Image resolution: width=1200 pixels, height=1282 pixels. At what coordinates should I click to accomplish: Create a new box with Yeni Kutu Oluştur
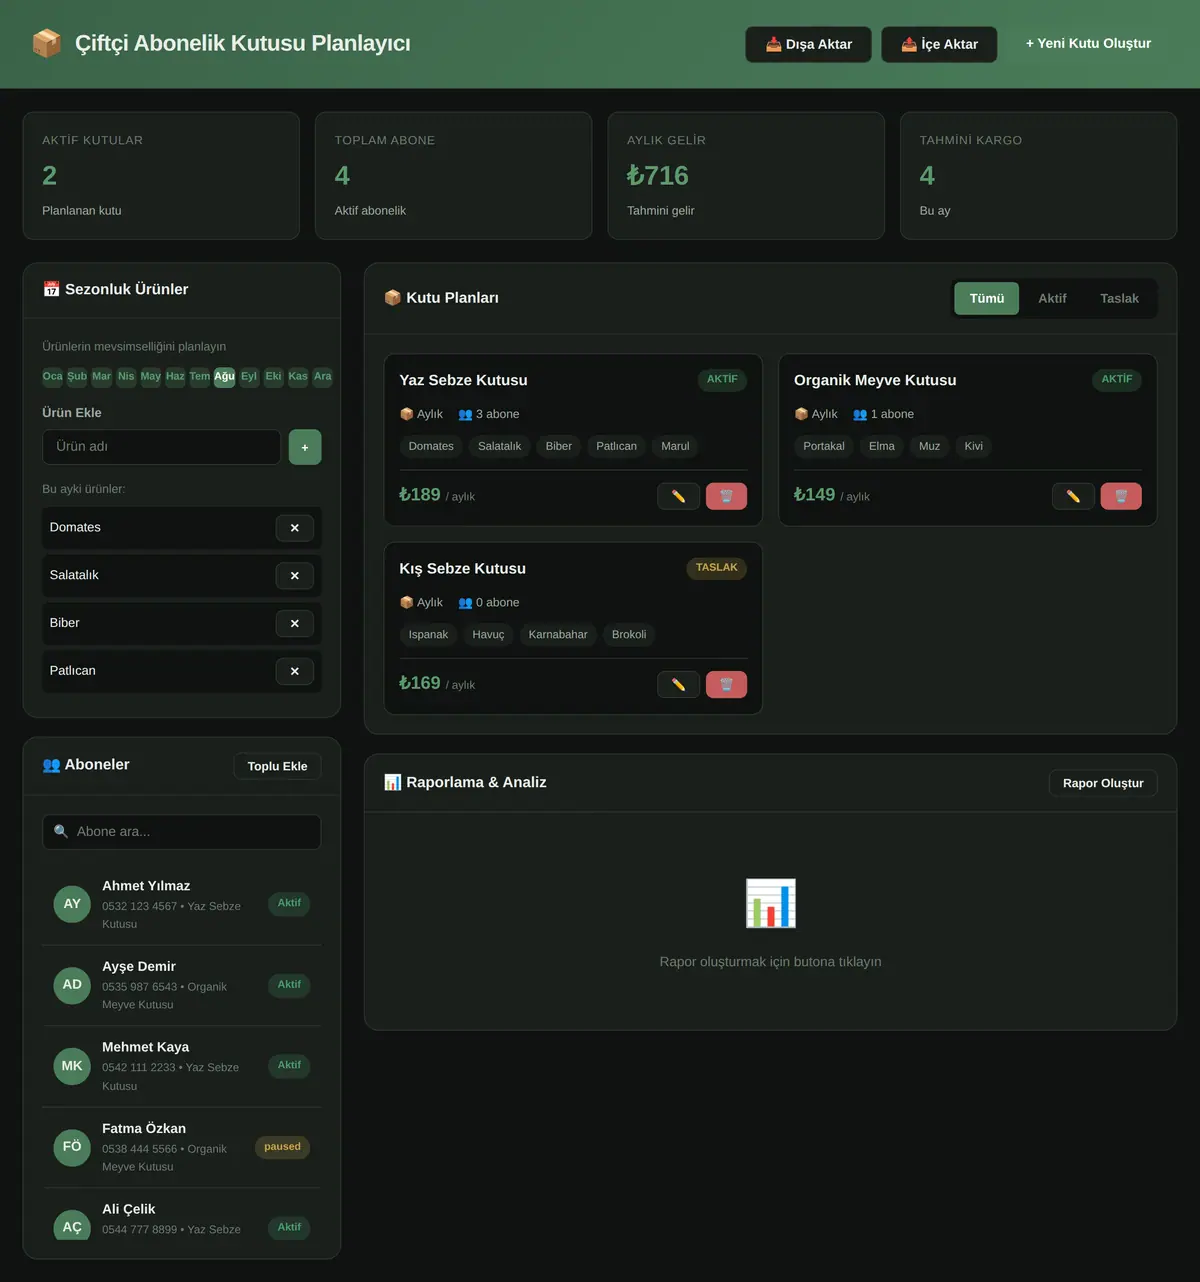tap(1088, 44)
